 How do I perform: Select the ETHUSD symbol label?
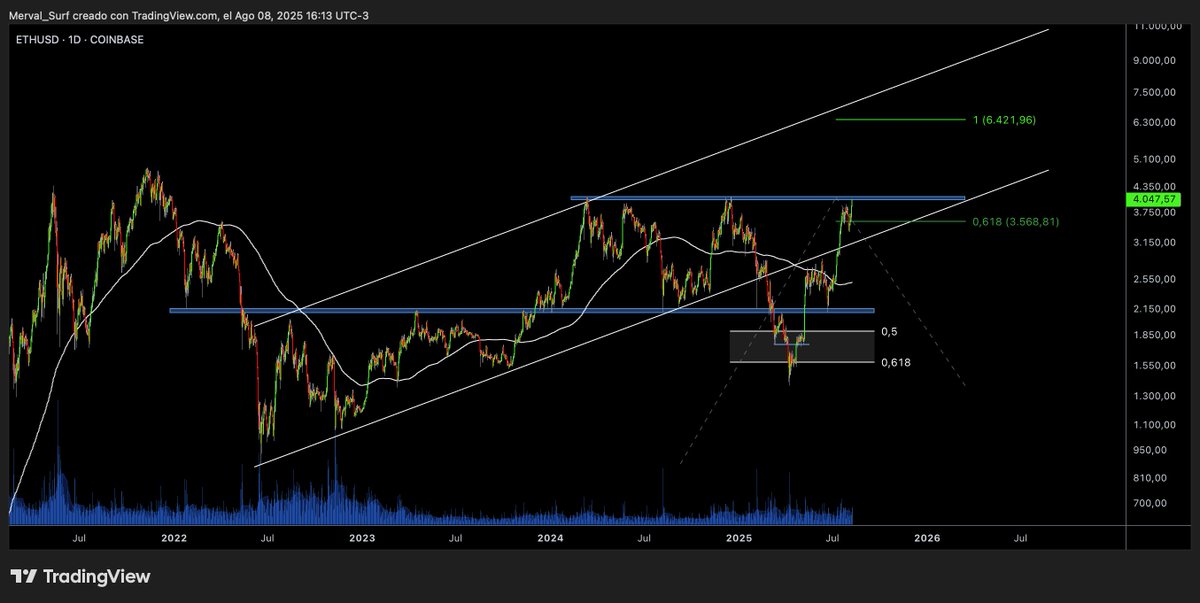click(x=35, y=39)
